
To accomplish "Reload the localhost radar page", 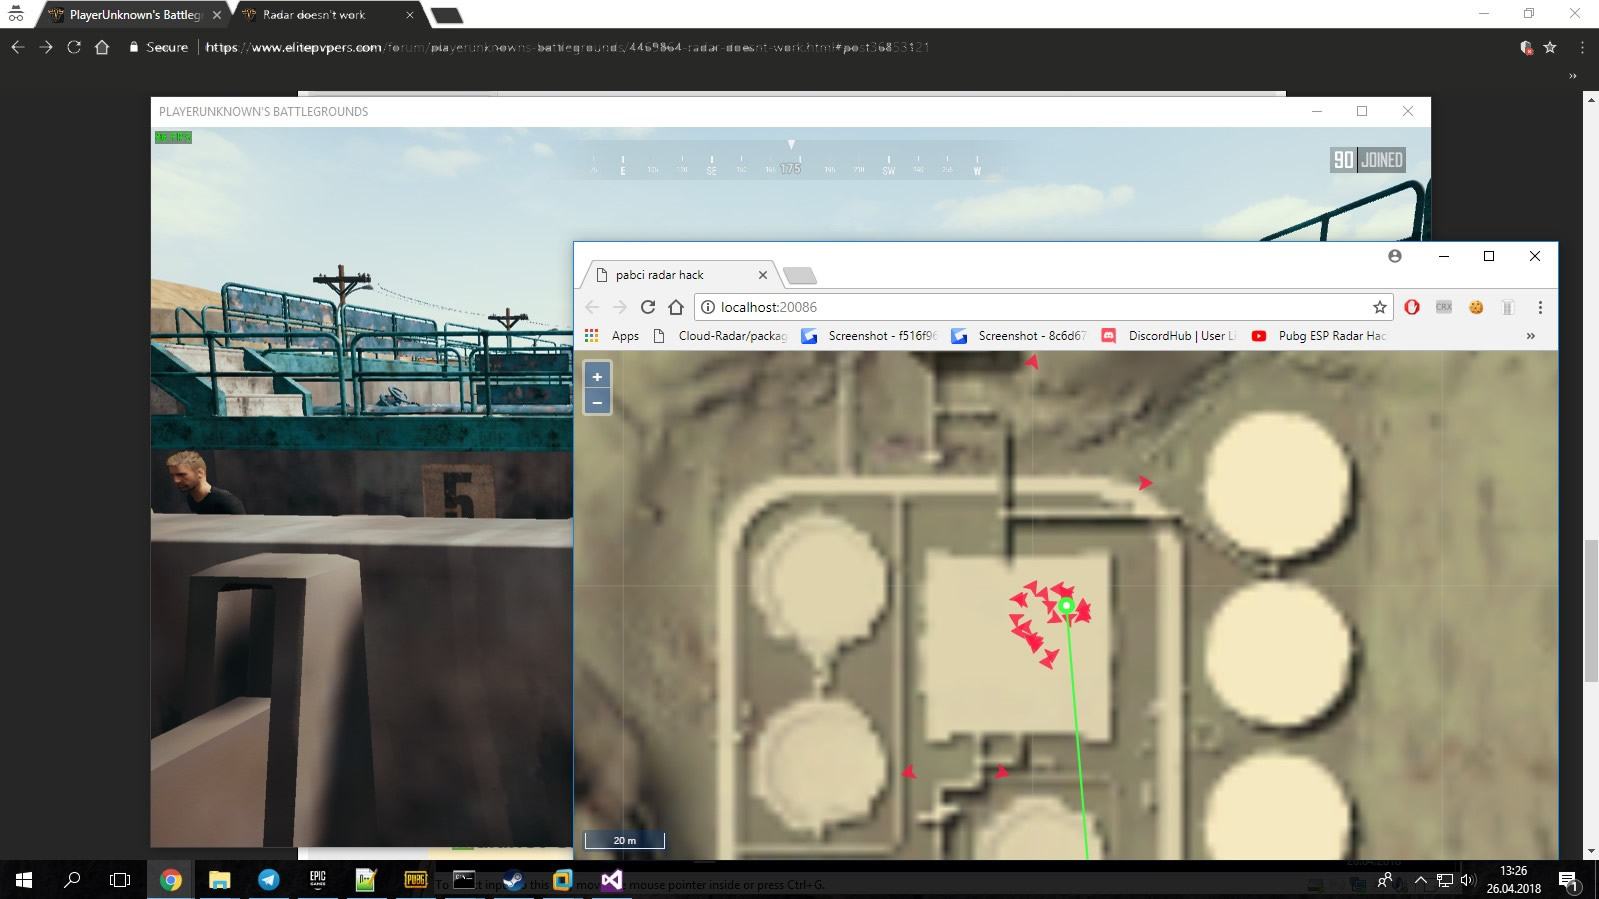I will 648,307.
